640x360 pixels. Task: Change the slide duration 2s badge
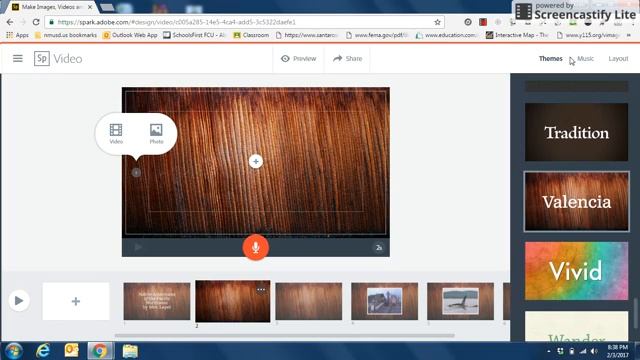point(379,247)
